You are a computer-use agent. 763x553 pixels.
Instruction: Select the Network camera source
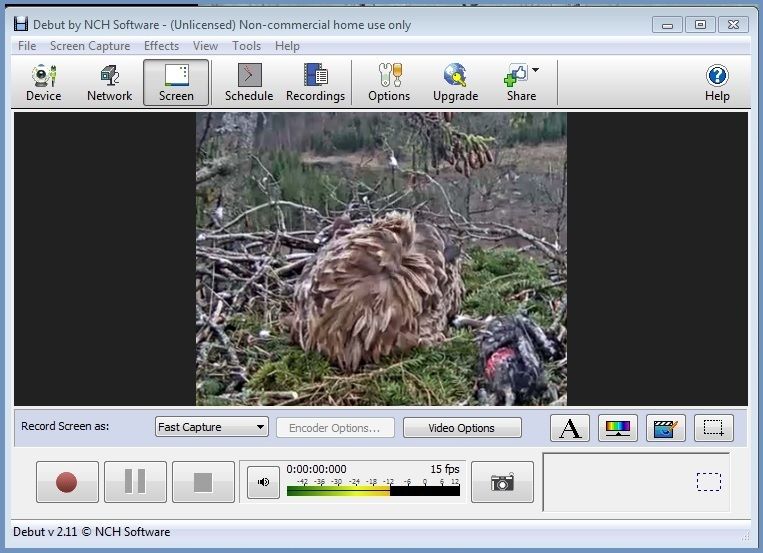(x=109, y=83)
